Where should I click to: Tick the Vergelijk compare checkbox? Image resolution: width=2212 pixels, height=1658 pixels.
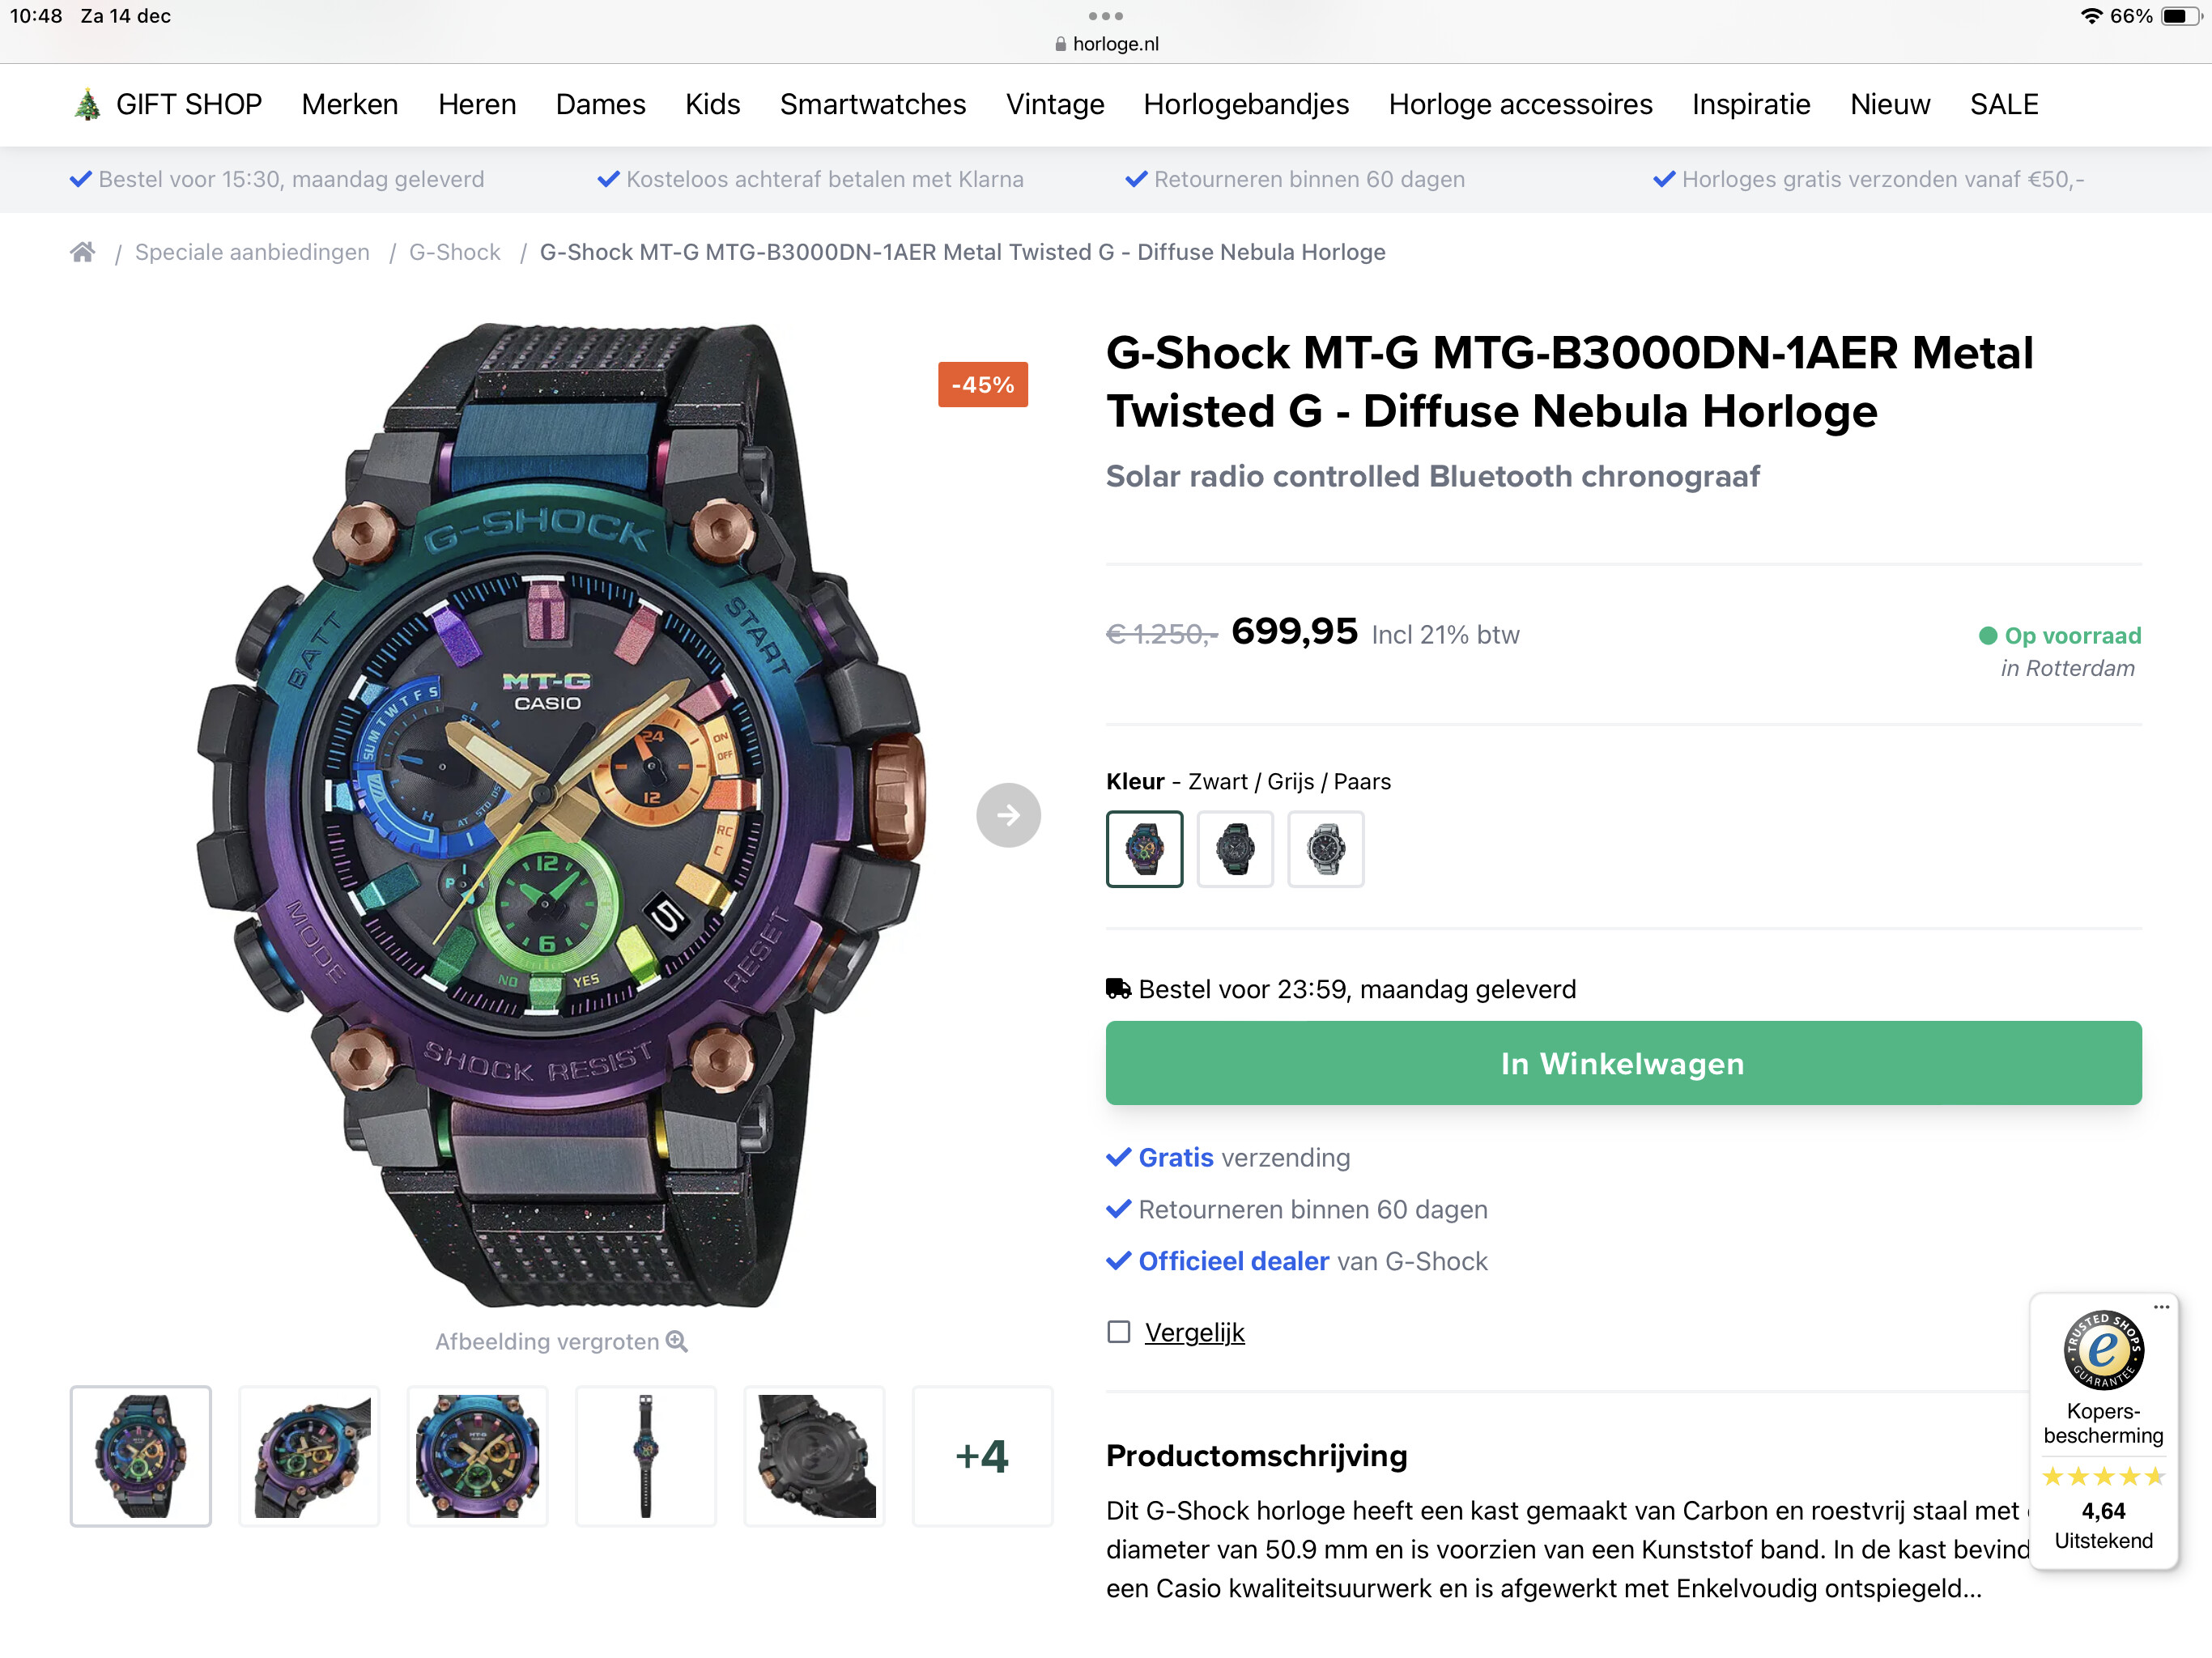[x=1119, y=1332]
